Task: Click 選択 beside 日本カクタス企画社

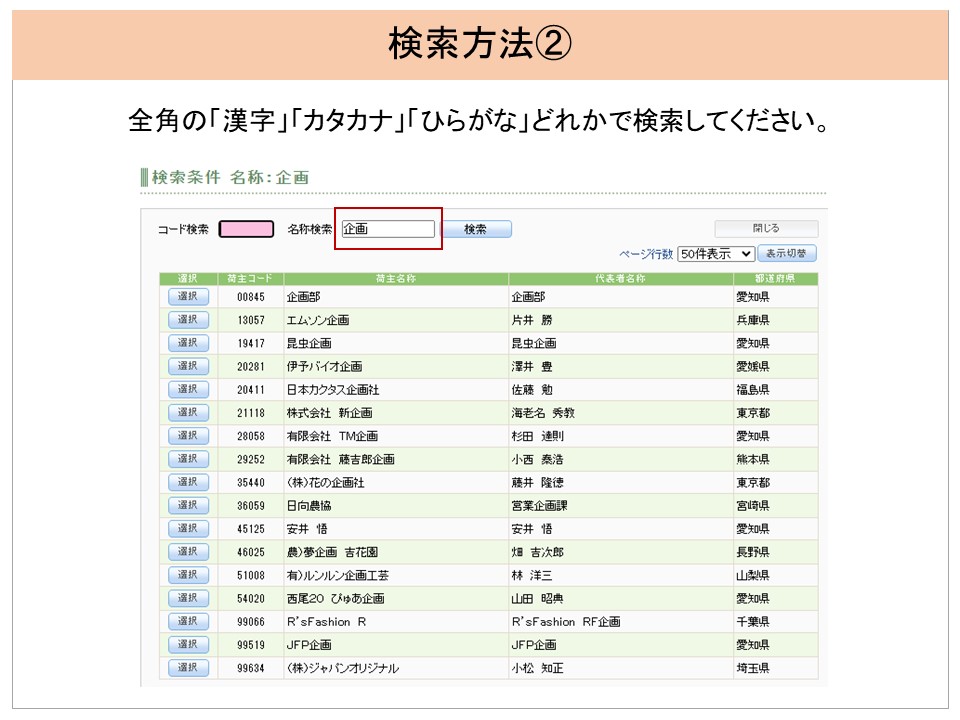Action: tap(187, 389)
